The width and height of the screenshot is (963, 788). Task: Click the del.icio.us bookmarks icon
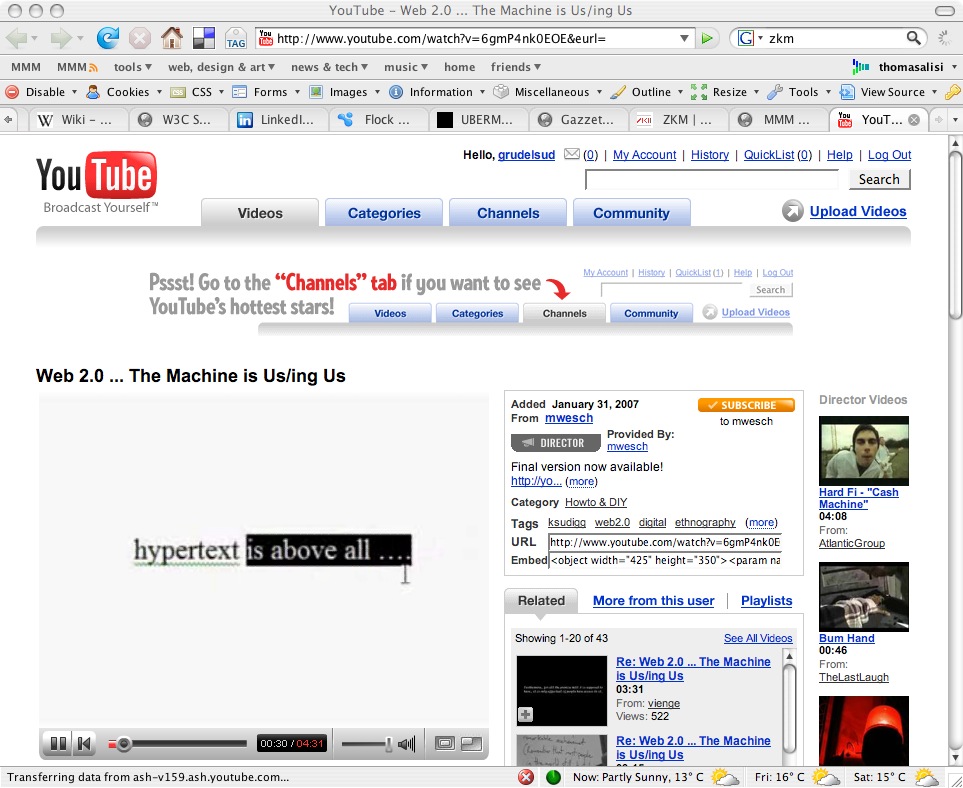[x=204, y=38]
